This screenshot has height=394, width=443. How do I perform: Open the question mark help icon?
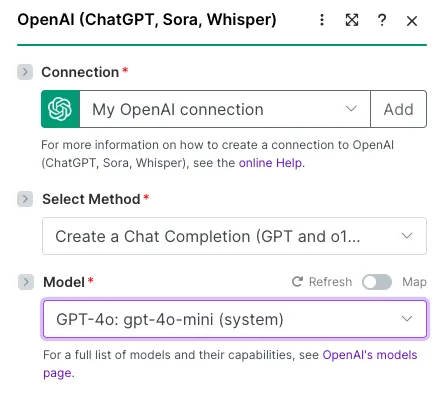click(x=382, y=20)
